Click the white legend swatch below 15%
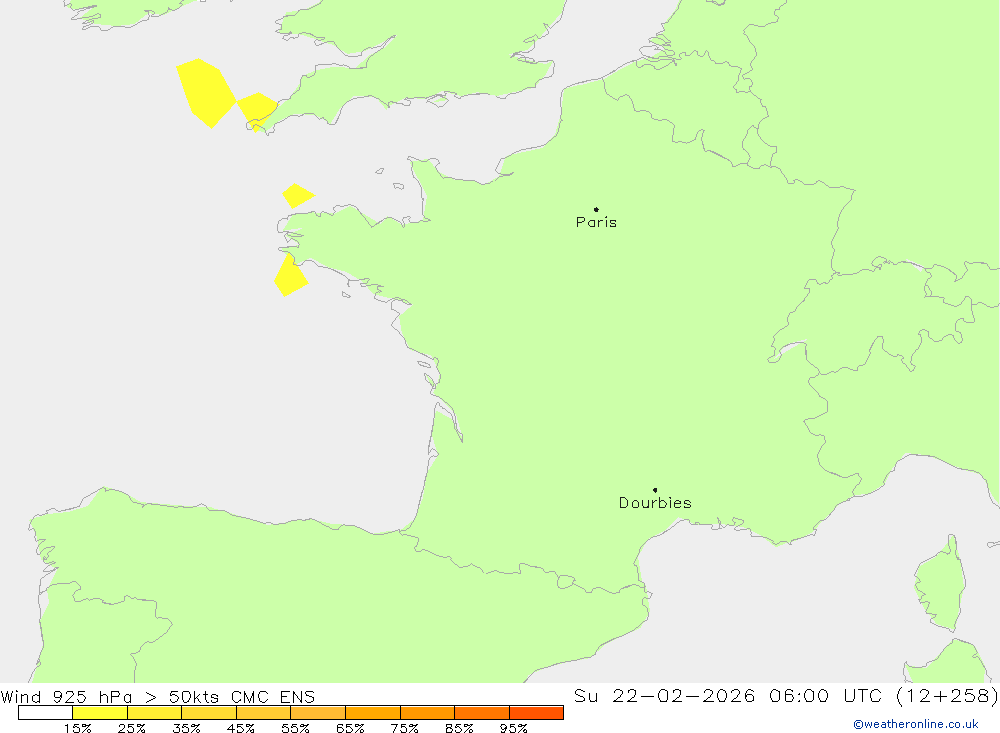The height and width of the screenshot is (733, 1000). pyautogui.click(x=45, y=713)
